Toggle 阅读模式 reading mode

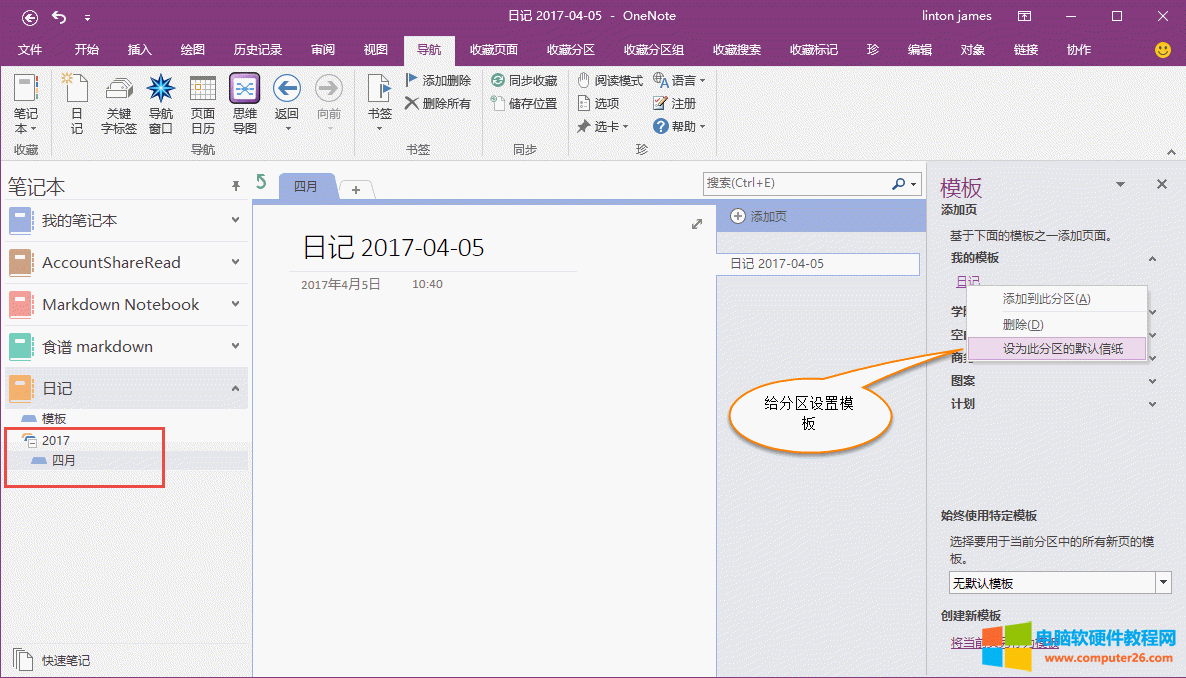585,80
